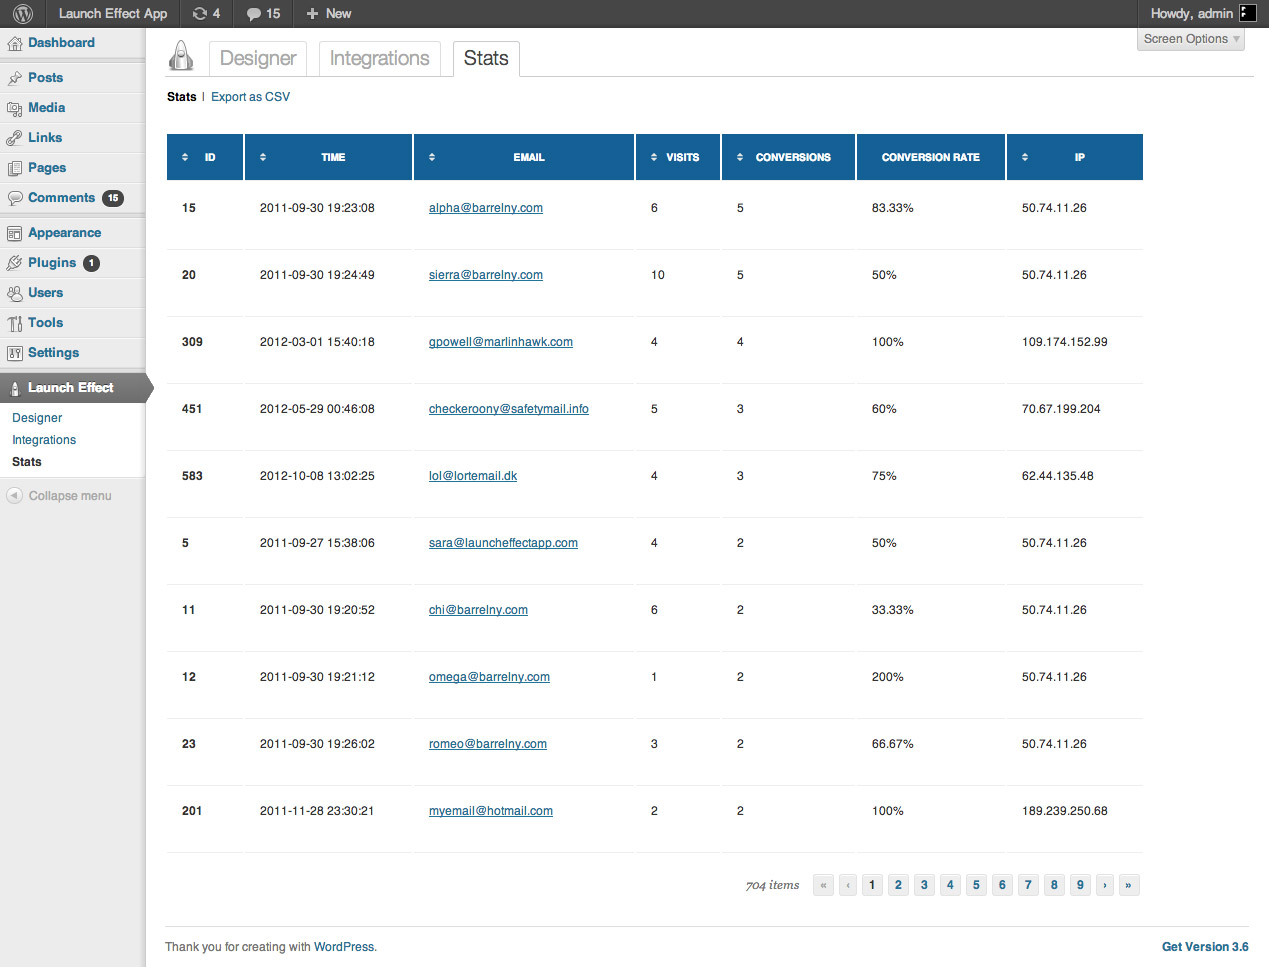Open the sara@launcheffectapp.com email link
The height and width of the screenshot is (967, 1269).
[x=503, y=543]
